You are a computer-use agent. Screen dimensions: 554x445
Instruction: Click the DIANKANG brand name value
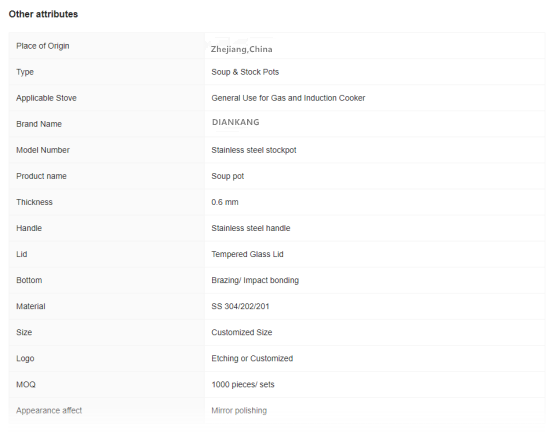click(x=236, y=122)
